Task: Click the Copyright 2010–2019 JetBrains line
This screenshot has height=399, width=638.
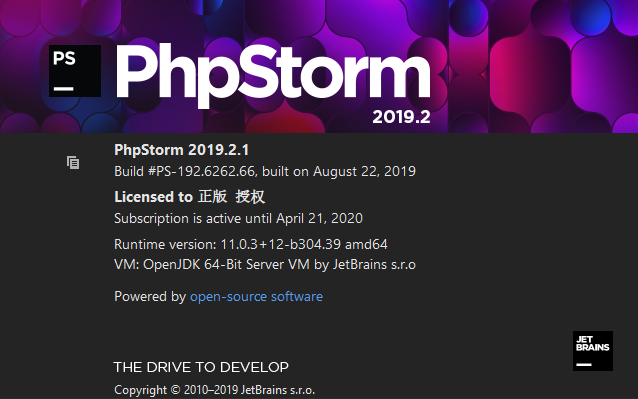Action: pos(214,390)
